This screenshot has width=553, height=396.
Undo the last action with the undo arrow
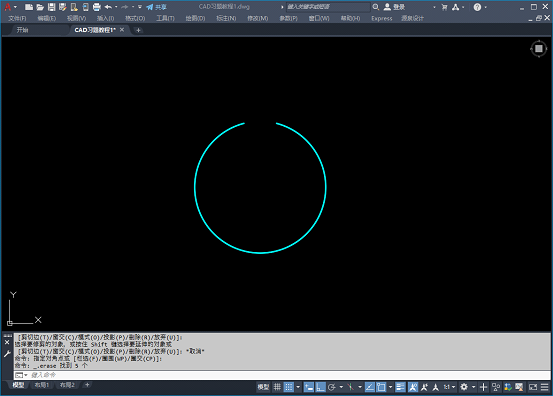tap(108, 7)
